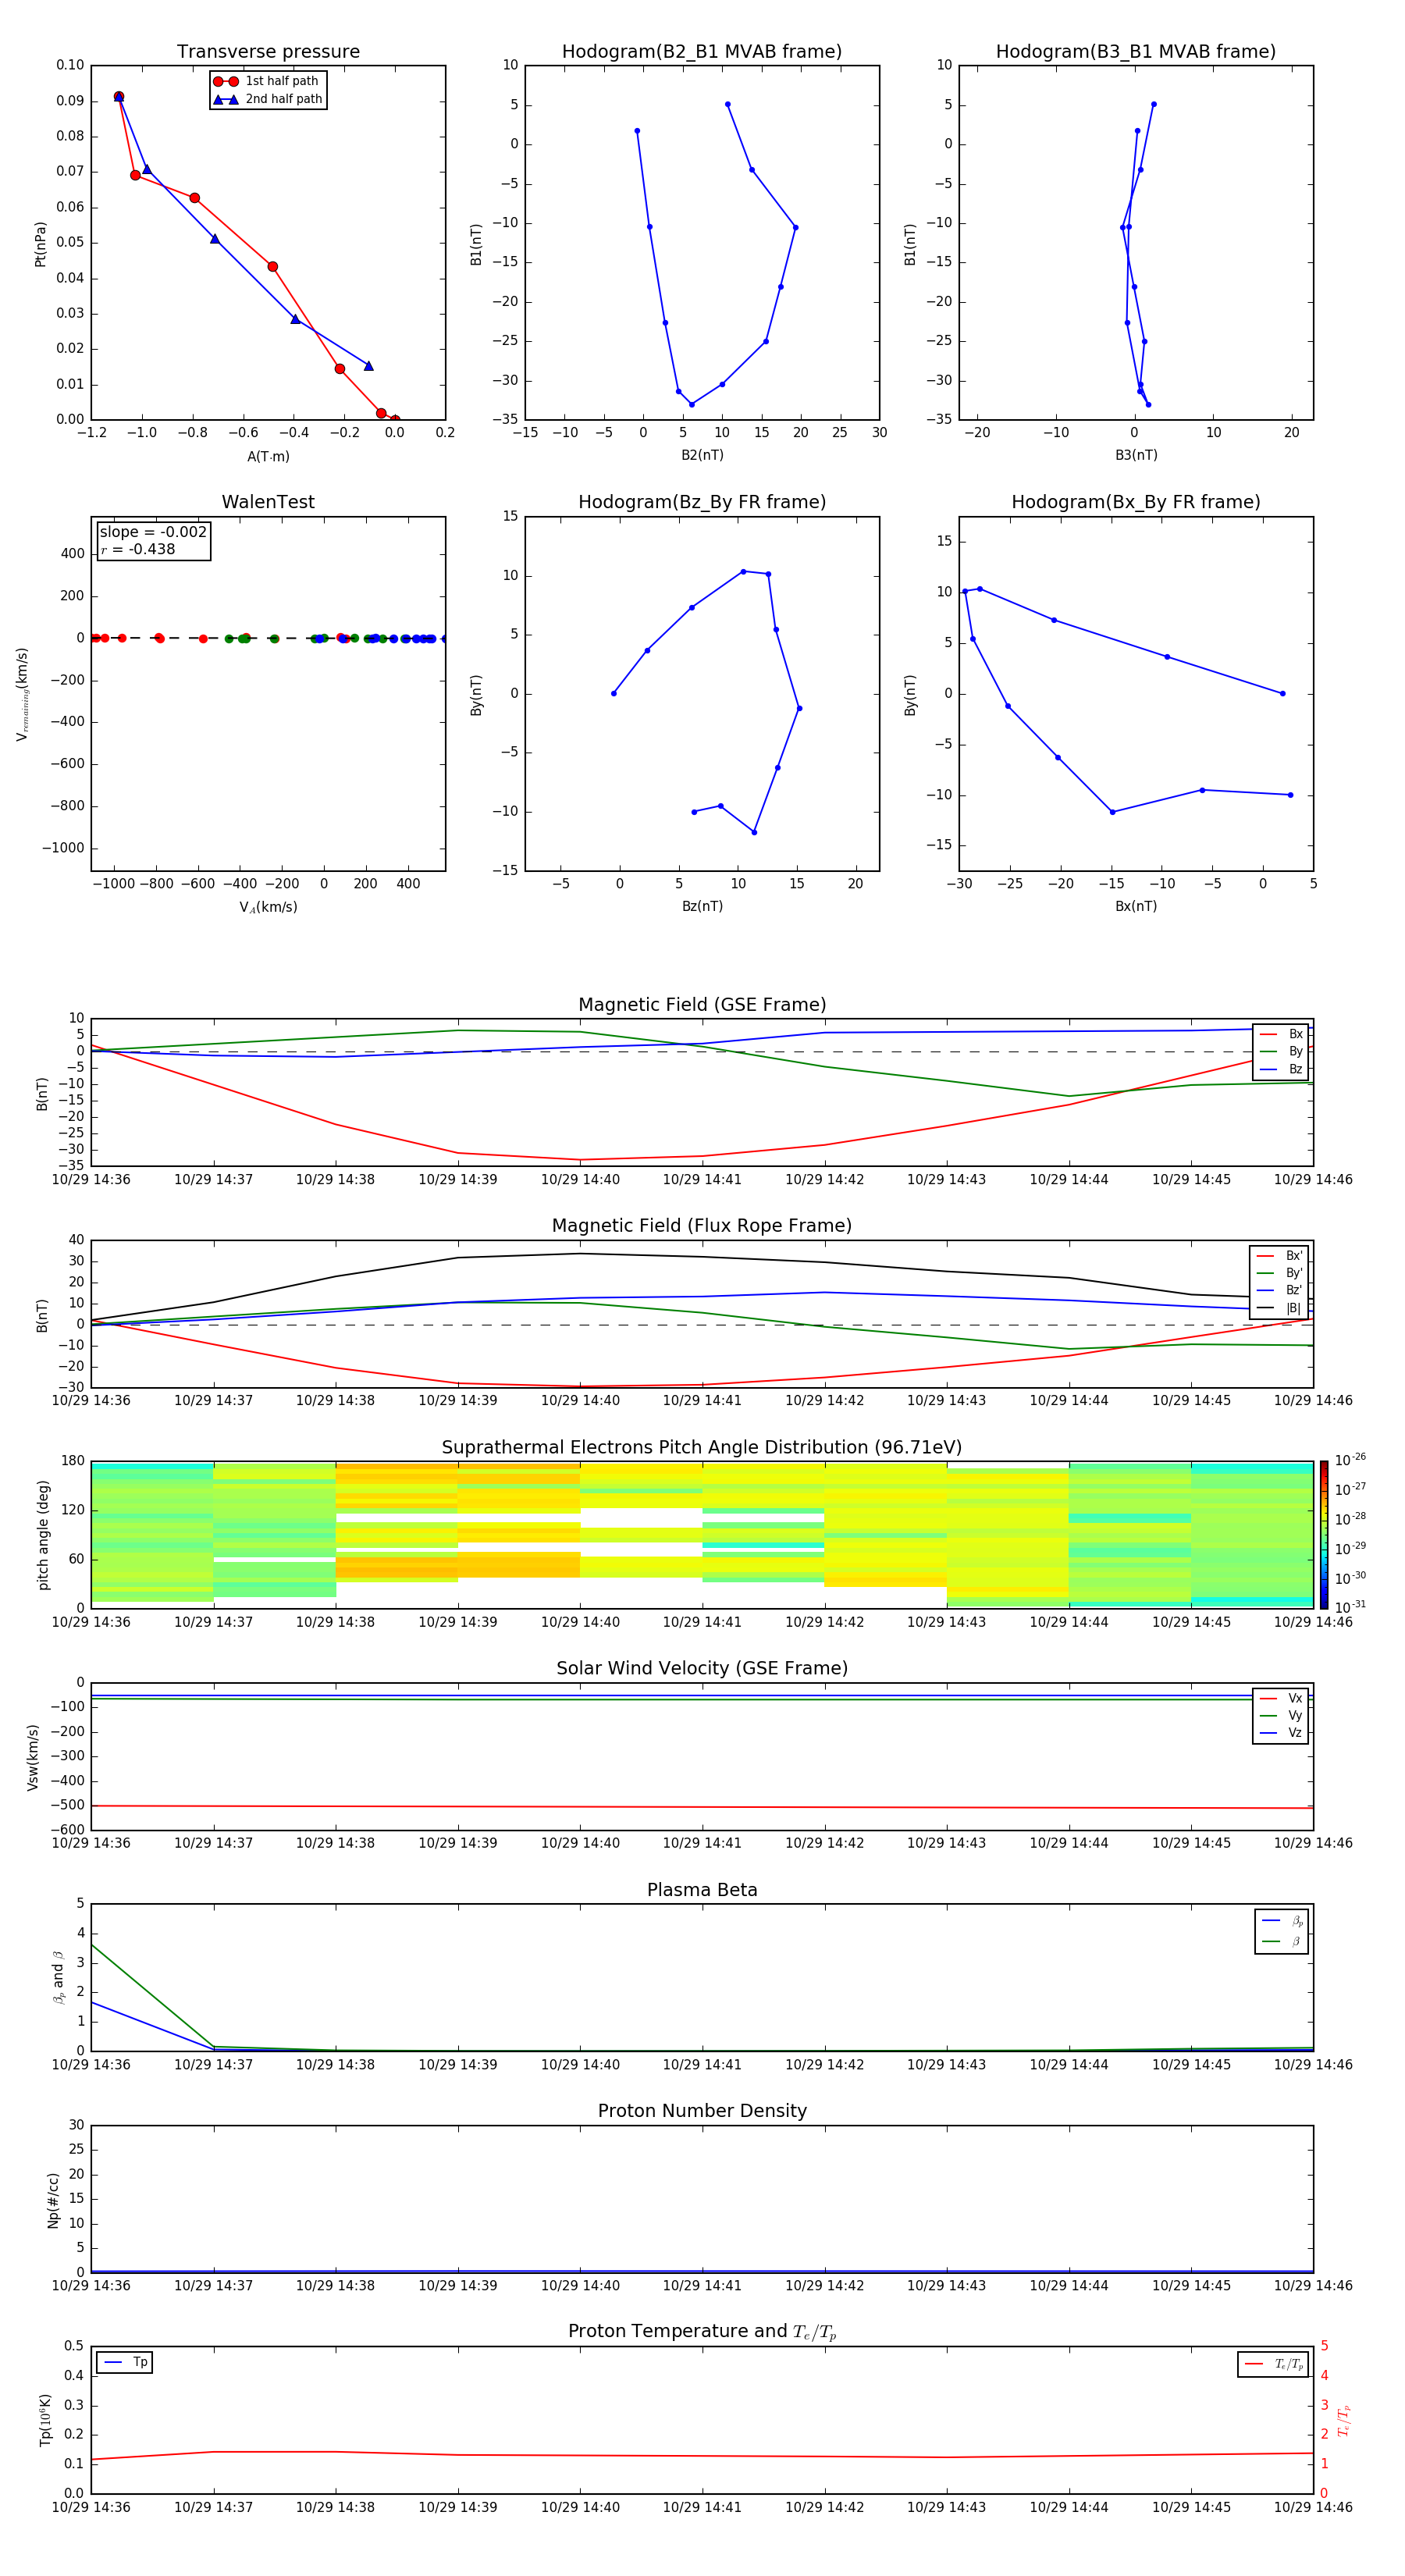
Task: Click the 'By' legend entry in GSE magnetic field plot
Action: tap(1281, 1051)
